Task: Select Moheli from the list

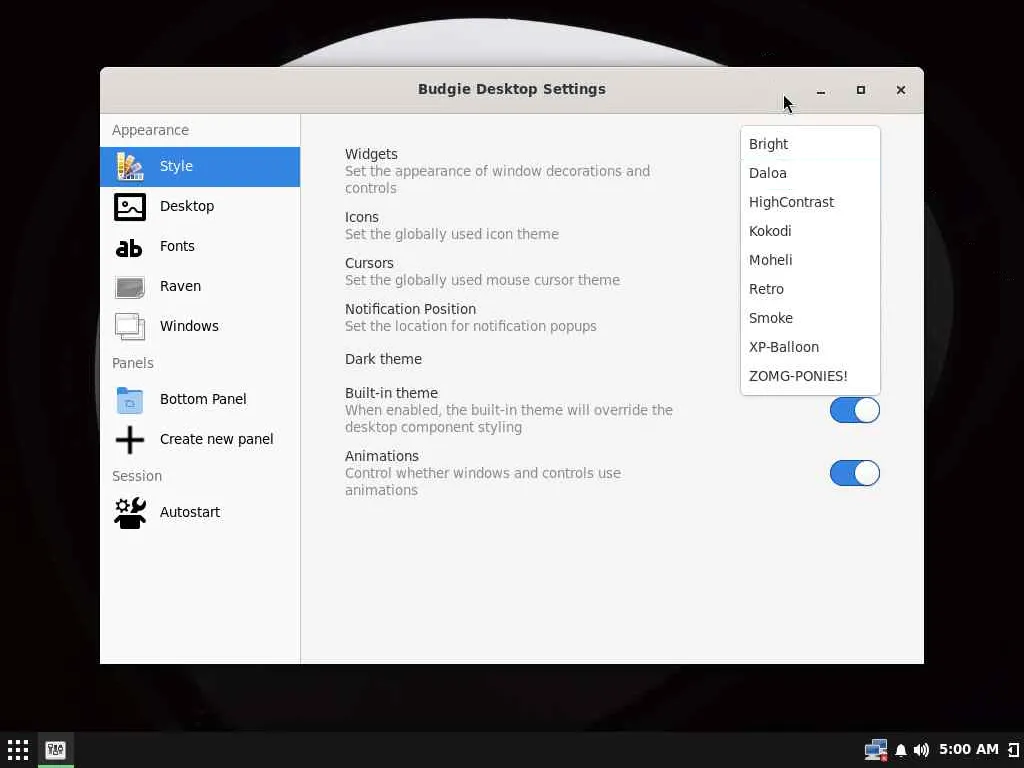Action: coord(810,260)
